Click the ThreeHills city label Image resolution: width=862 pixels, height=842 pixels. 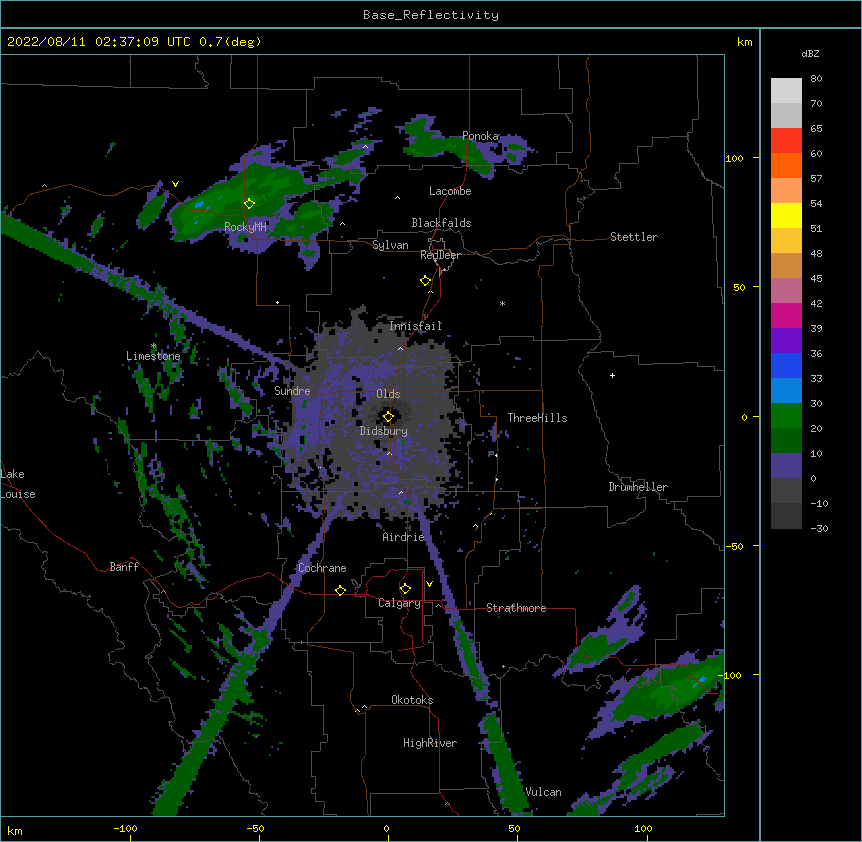[537, 418]
